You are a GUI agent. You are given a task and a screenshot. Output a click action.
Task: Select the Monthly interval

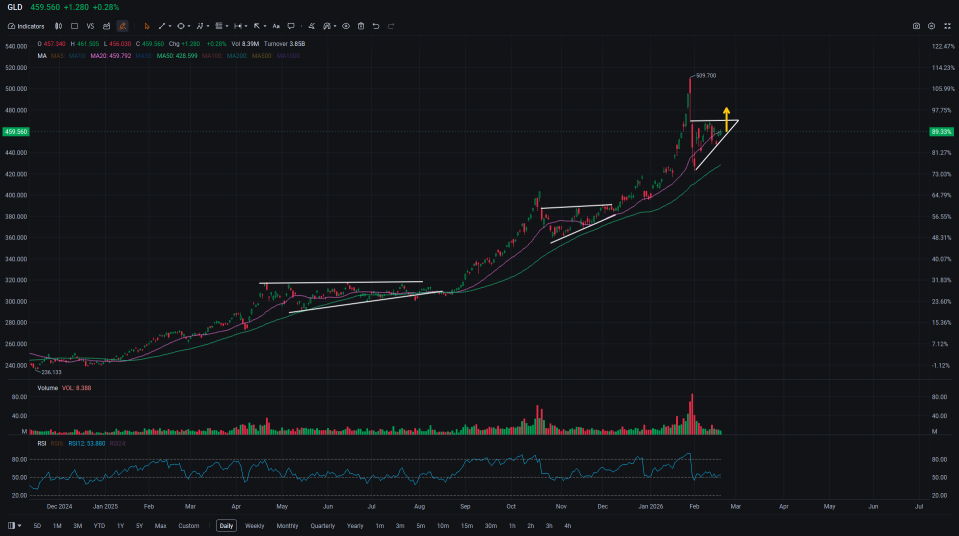coord(287,526)
